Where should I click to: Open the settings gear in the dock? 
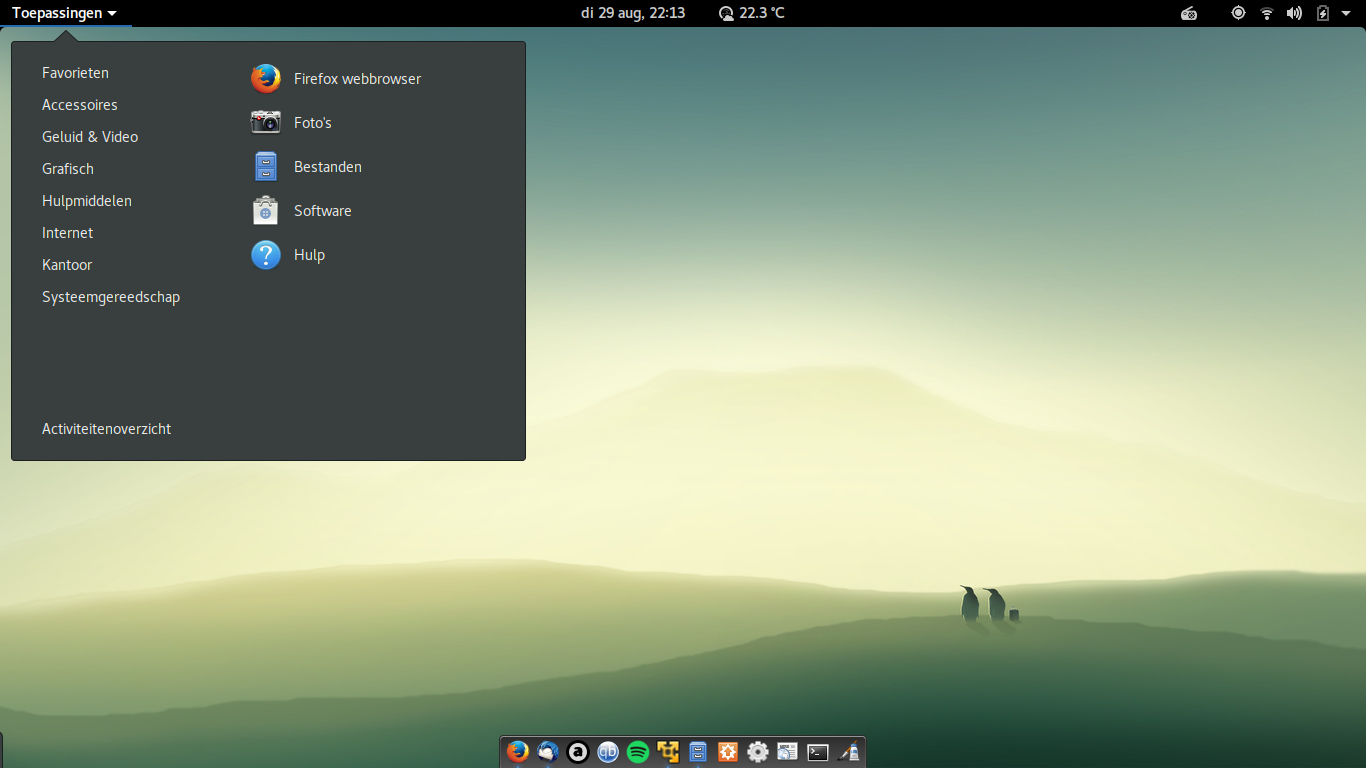click(x=758, y=752)
